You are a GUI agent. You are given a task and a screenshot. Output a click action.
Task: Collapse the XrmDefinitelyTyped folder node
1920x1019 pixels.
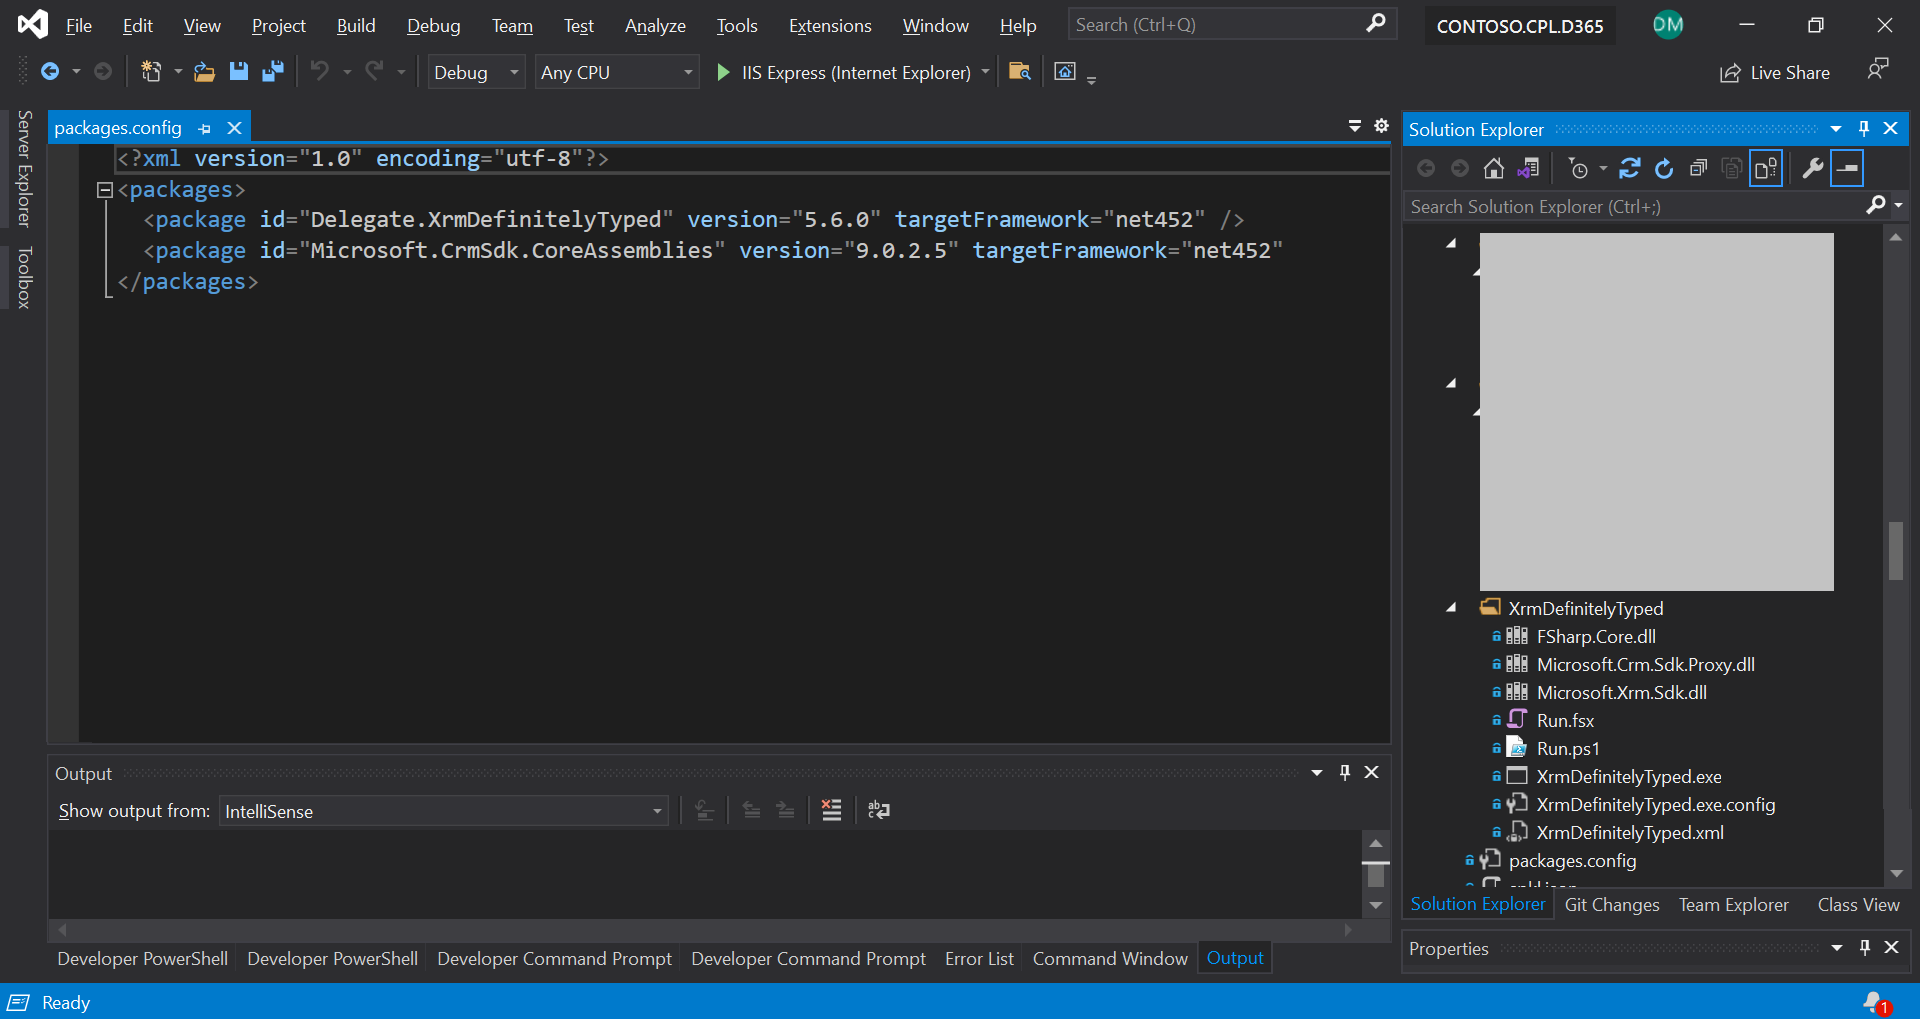(1451, 608)
